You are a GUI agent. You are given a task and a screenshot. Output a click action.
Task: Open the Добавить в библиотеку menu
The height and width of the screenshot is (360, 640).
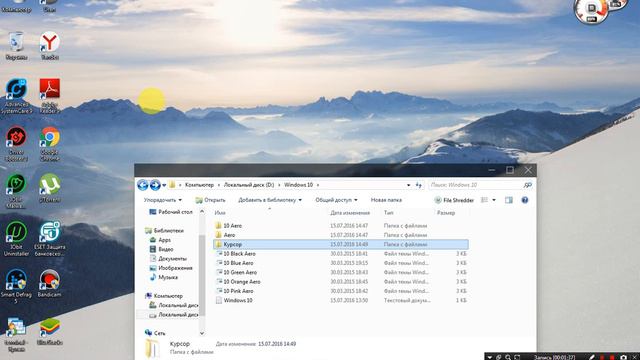[x=270, y=200]
